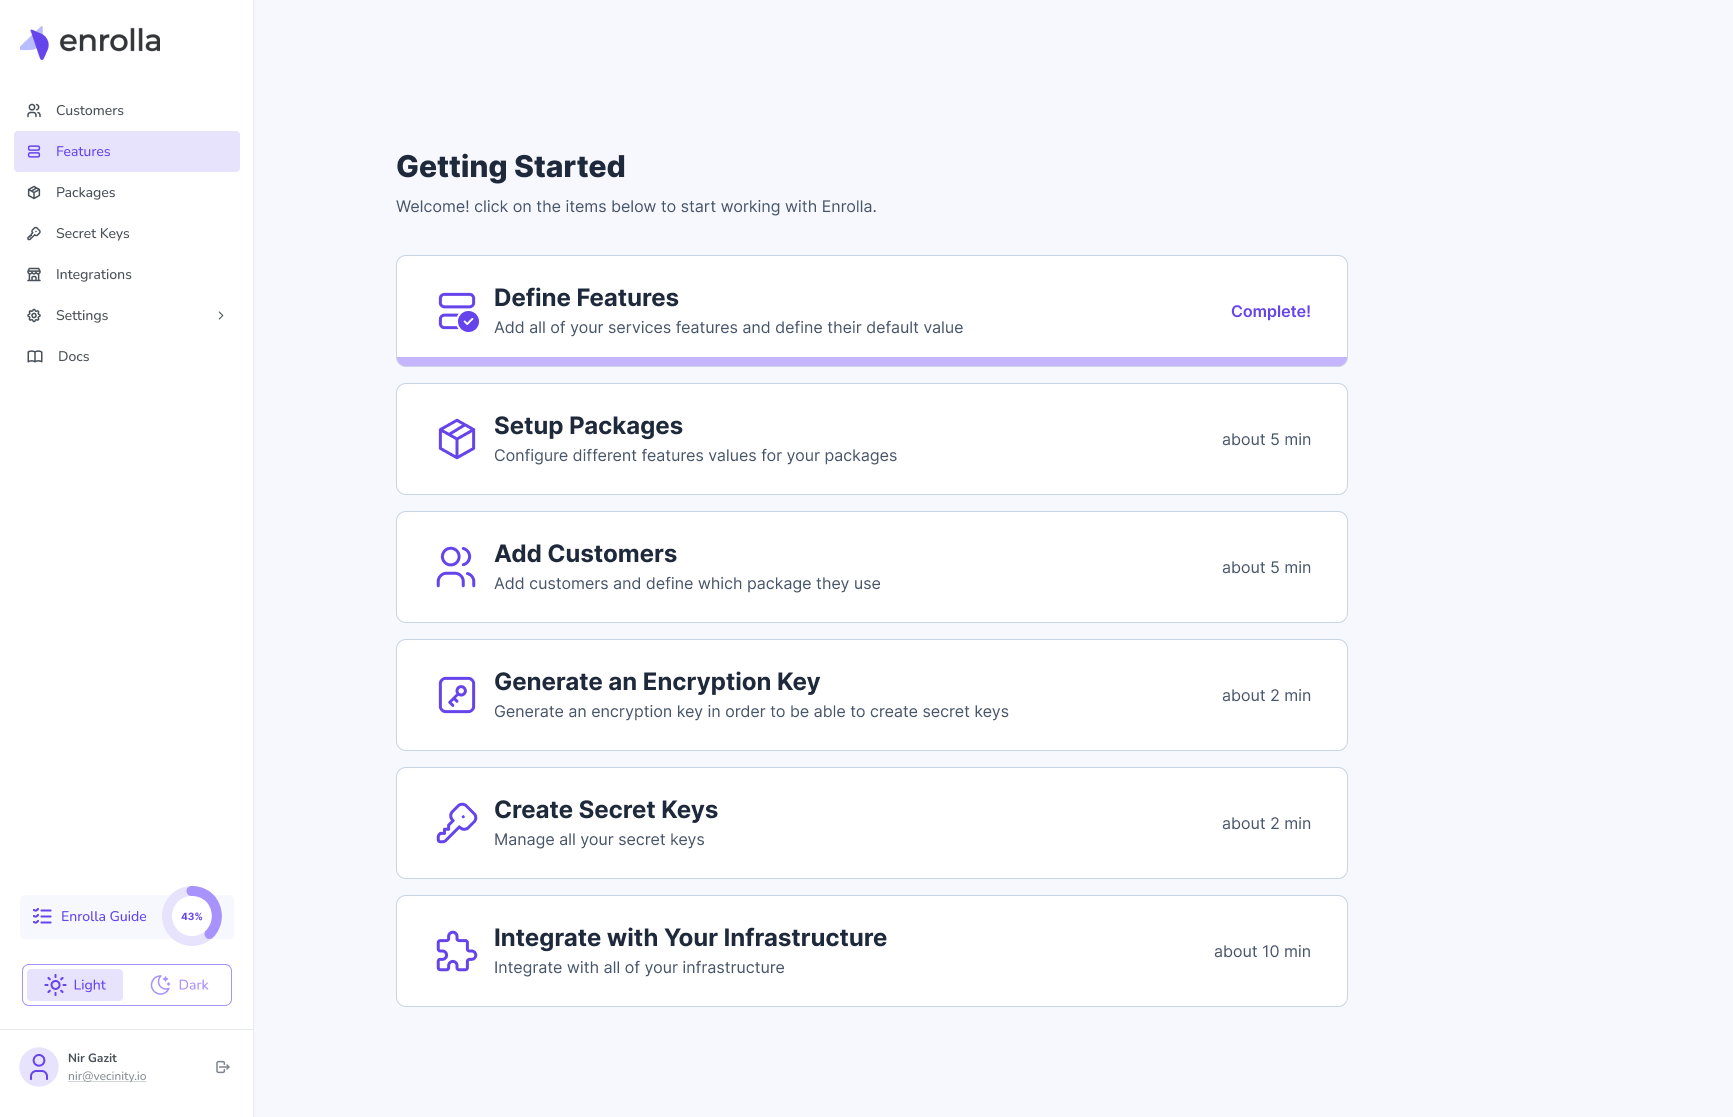Go to Integrations in the sidebar
The width and height of the screenshot is (1733, 1117).
coord(127,274)
